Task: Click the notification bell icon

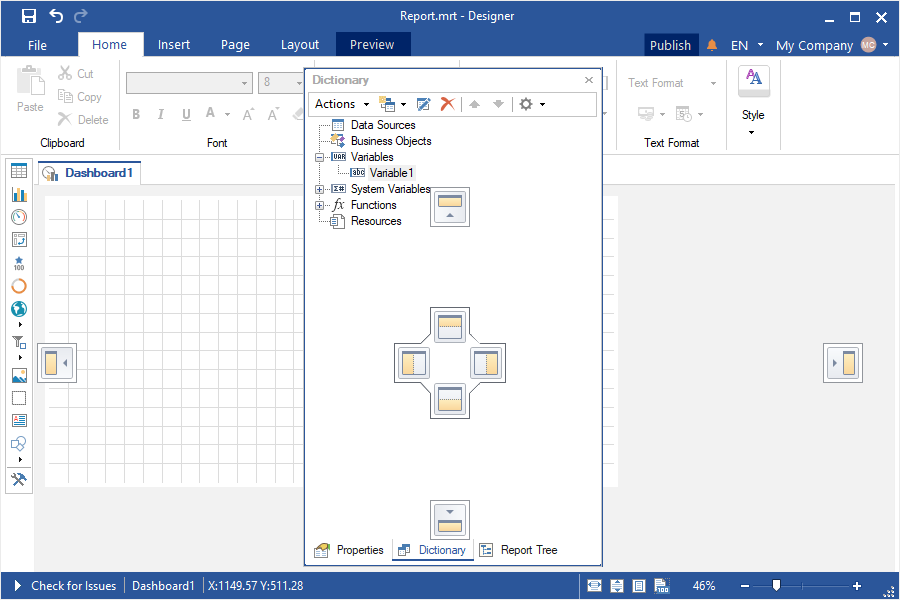Action: coord(712,45)
